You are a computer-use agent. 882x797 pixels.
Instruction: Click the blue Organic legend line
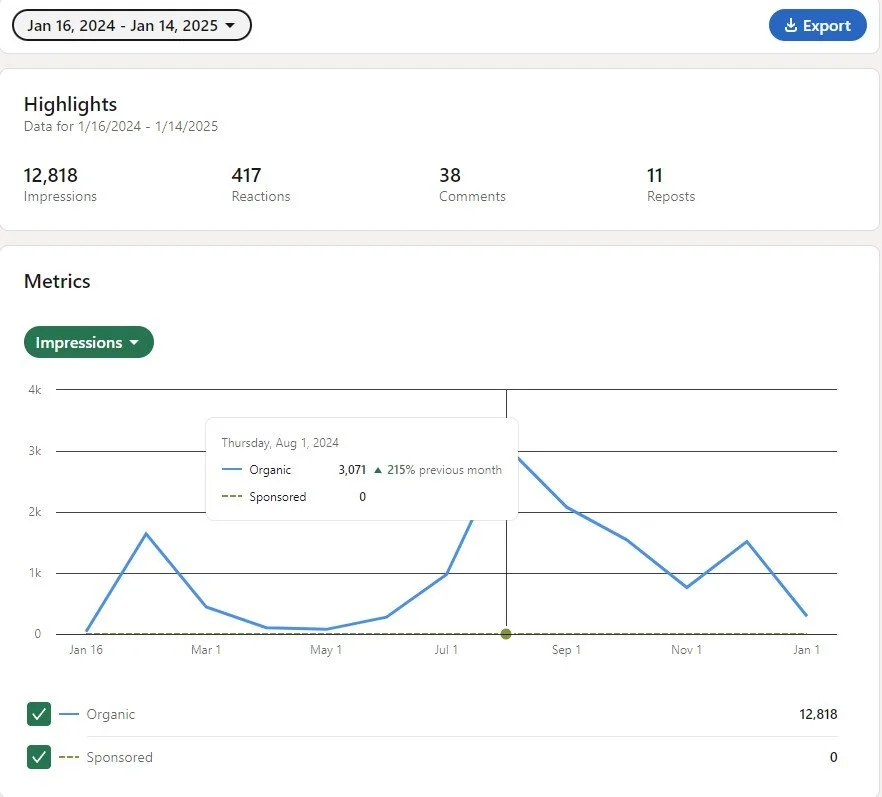69,714
